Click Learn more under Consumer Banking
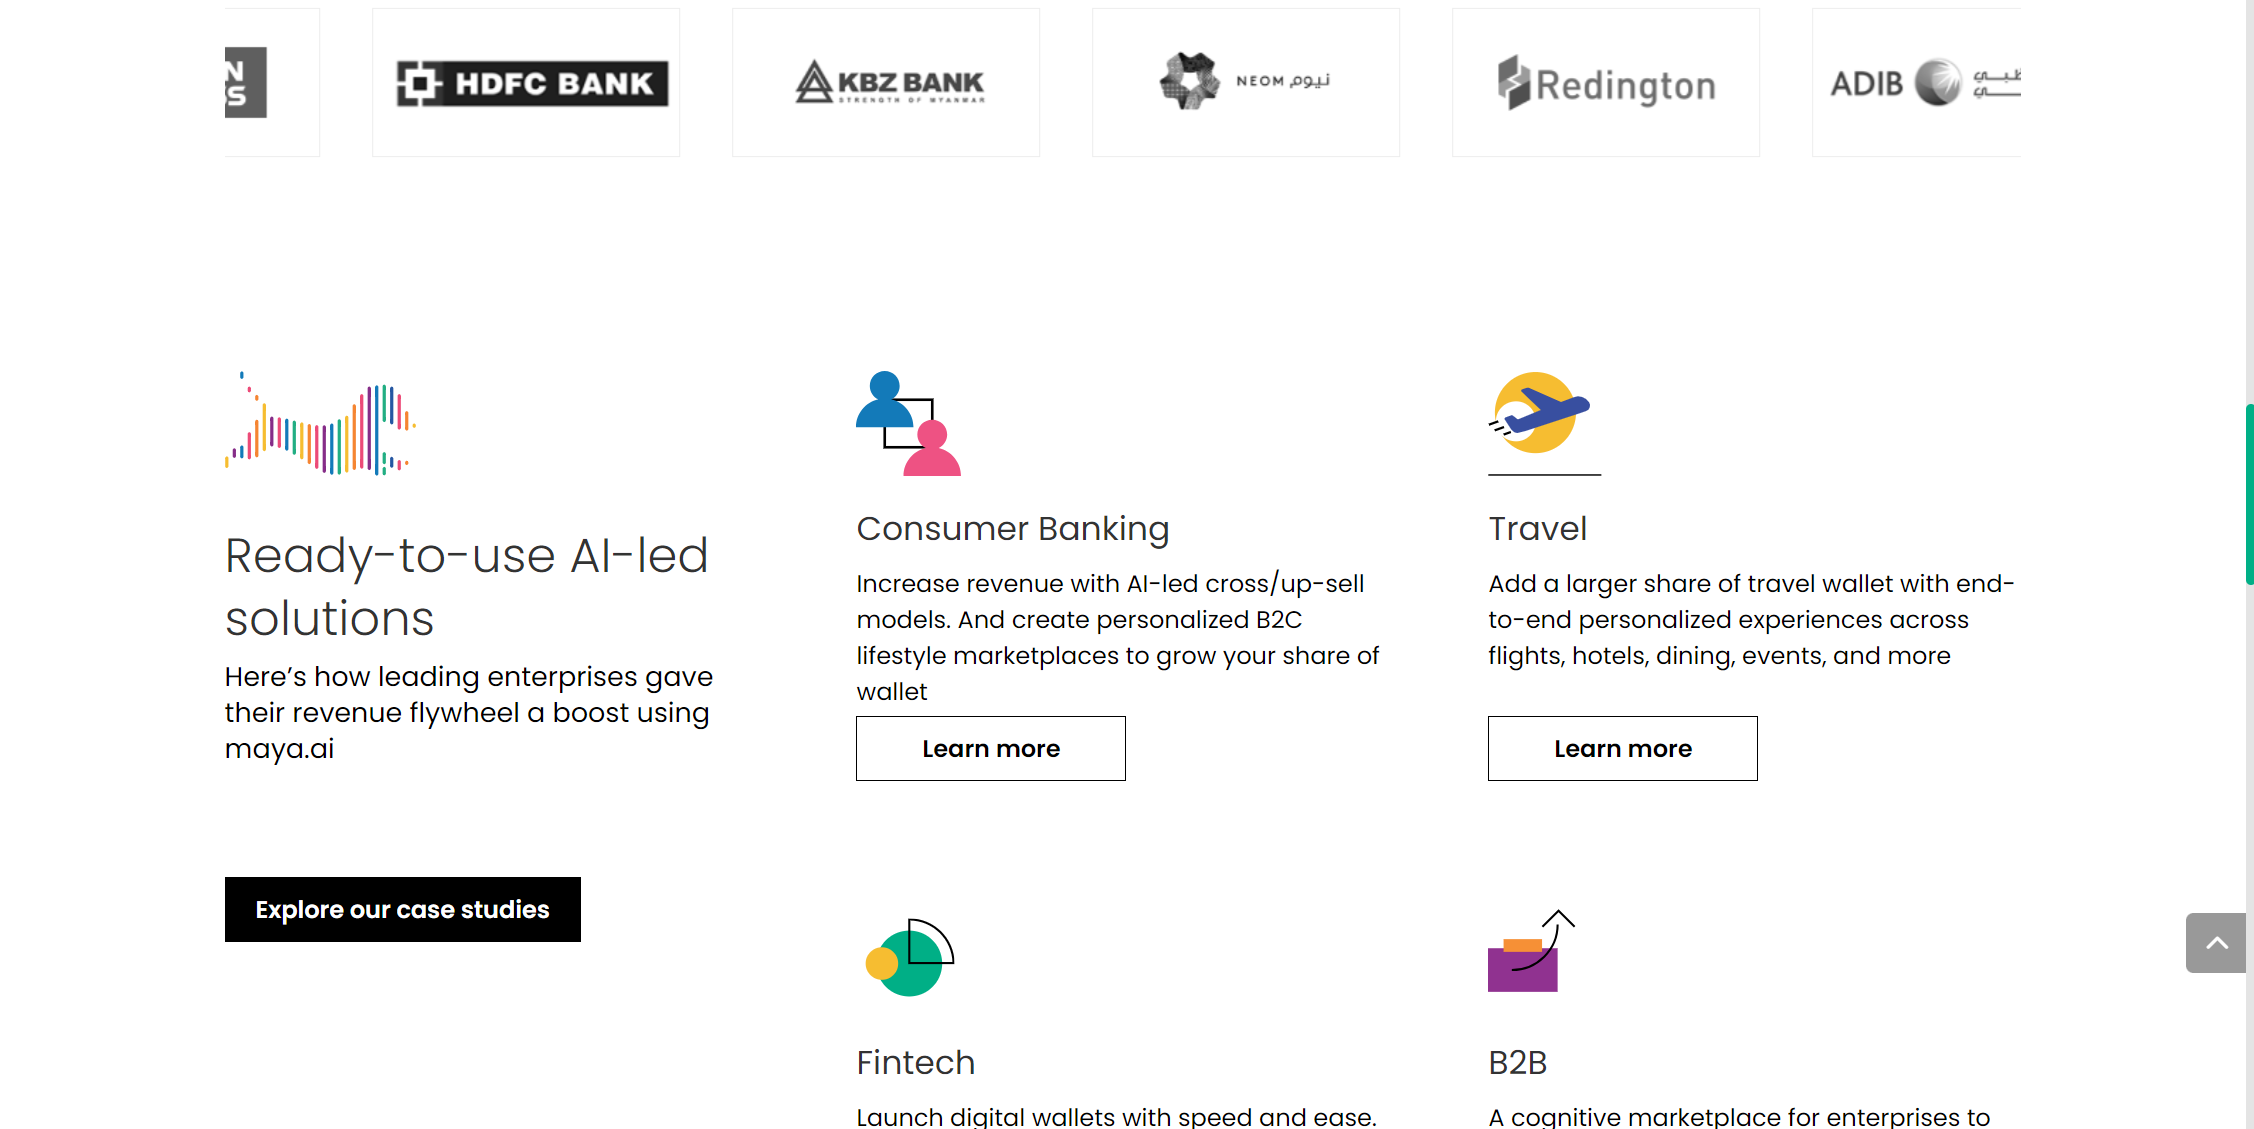The image size is (2254, 1129). click(991, 748)
